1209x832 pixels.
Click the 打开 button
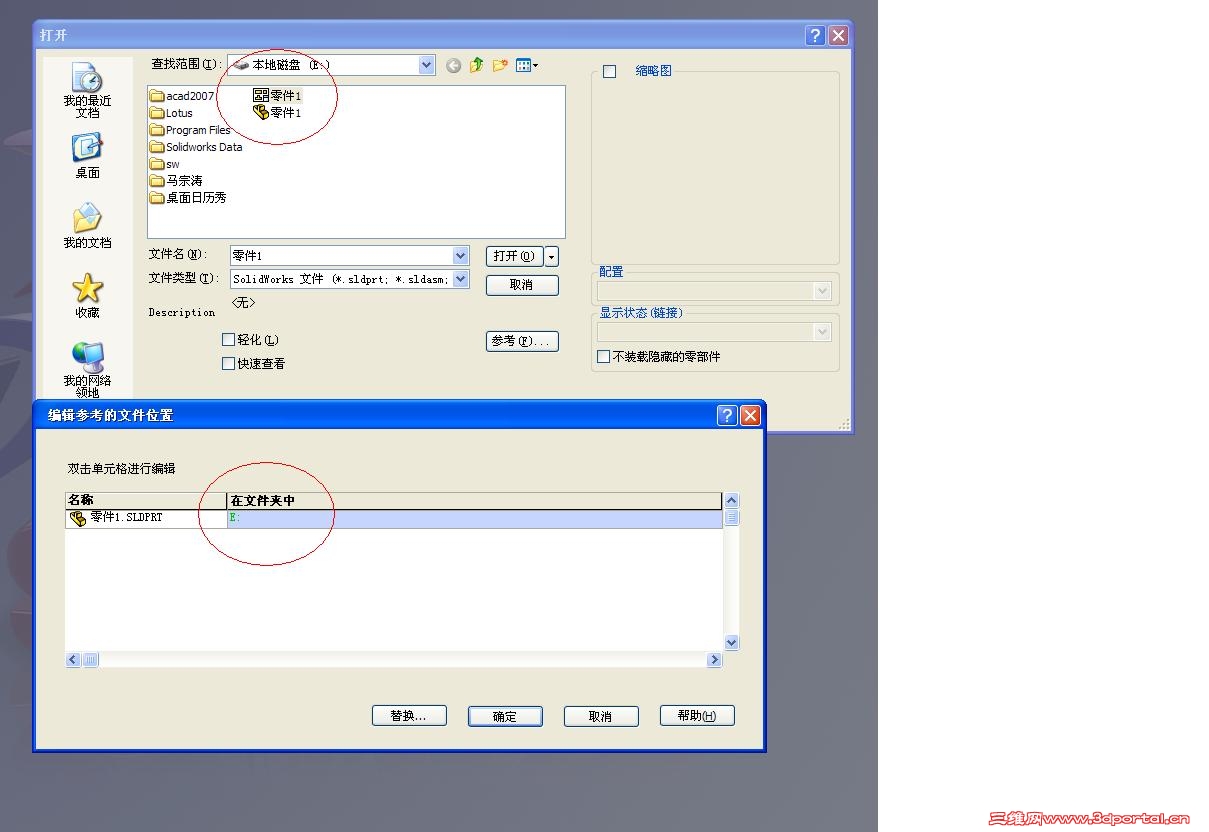(x=515, y=257)
